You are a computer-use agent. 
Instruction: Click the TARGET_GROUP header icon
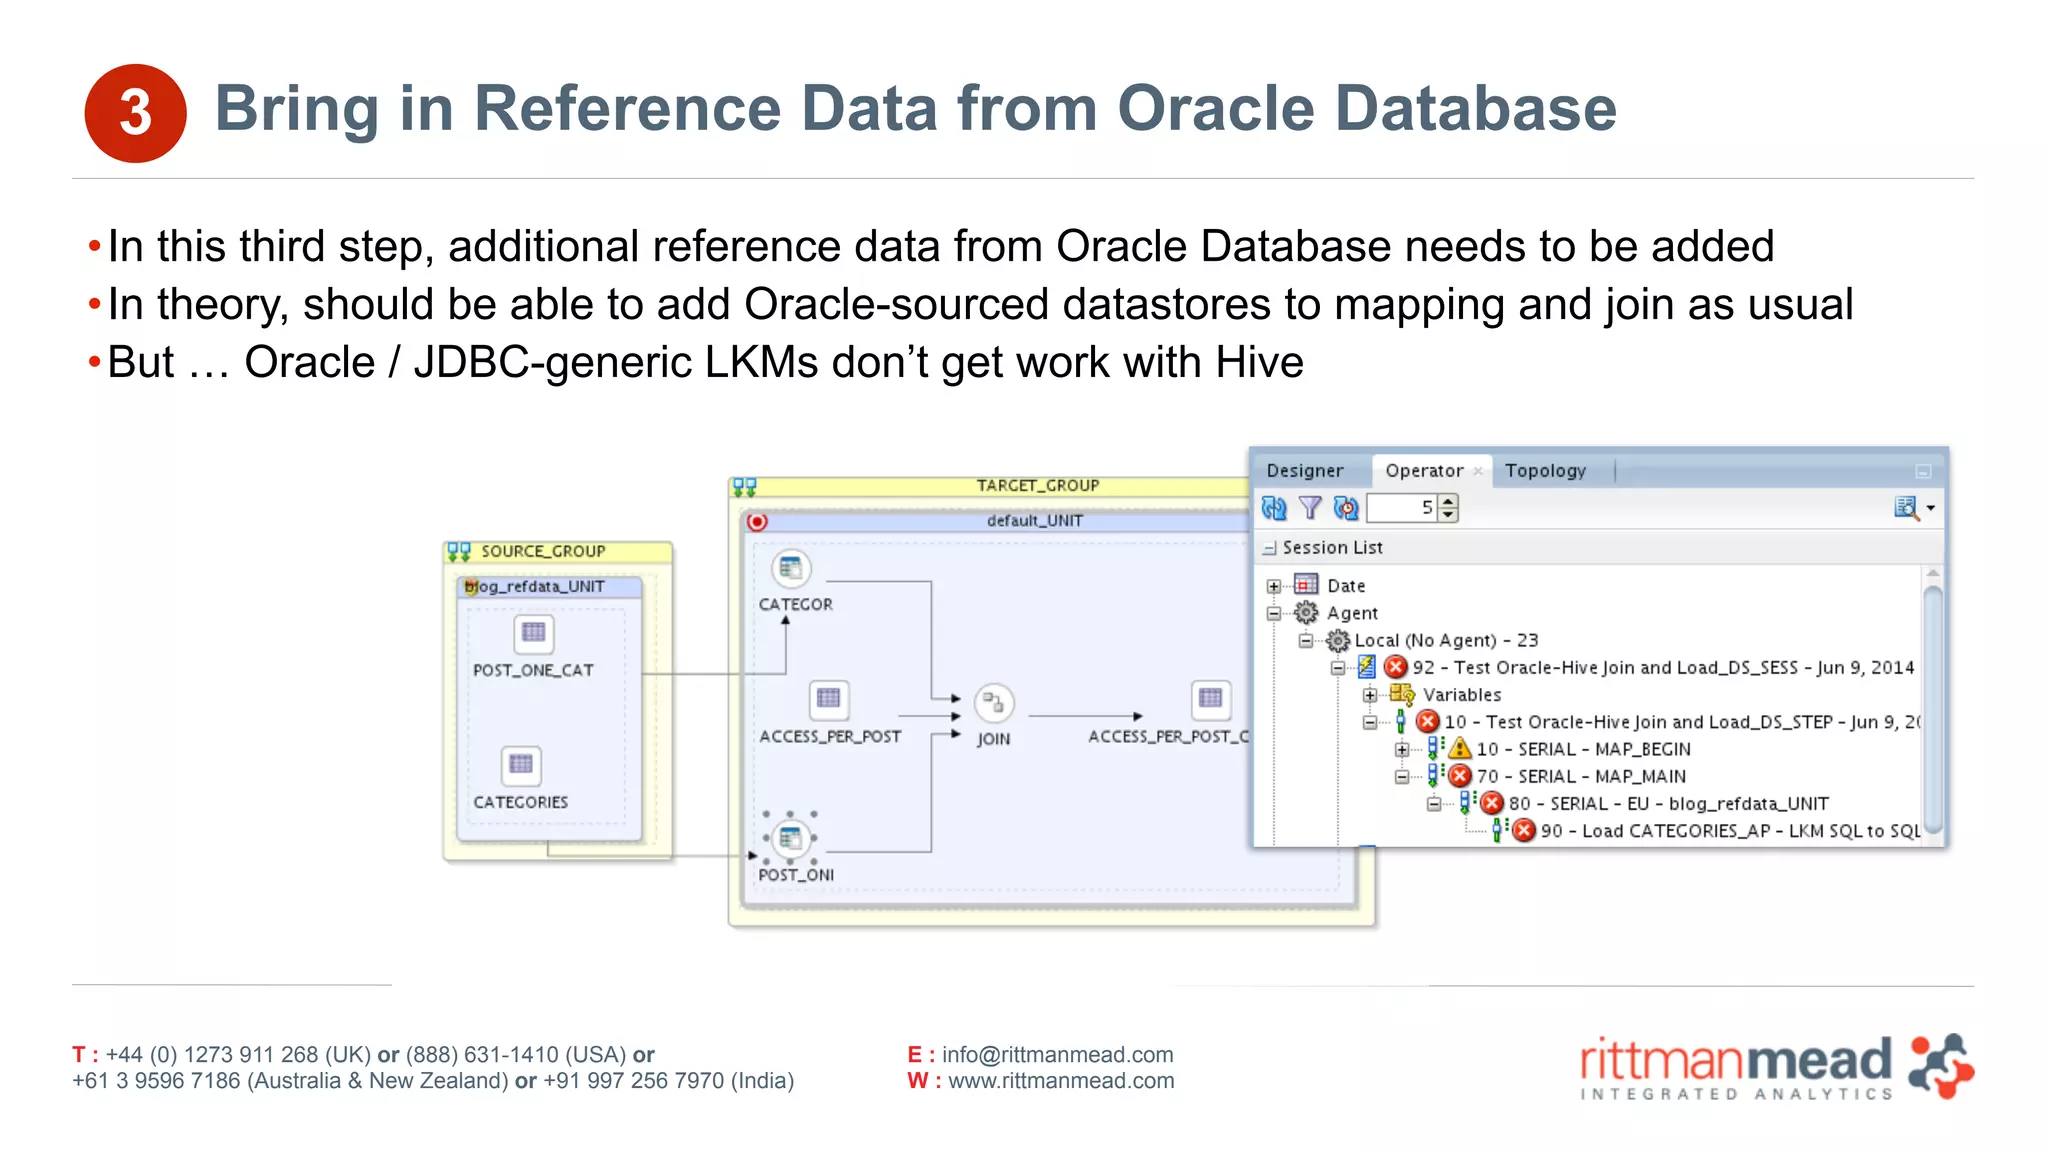pos(745,487)
